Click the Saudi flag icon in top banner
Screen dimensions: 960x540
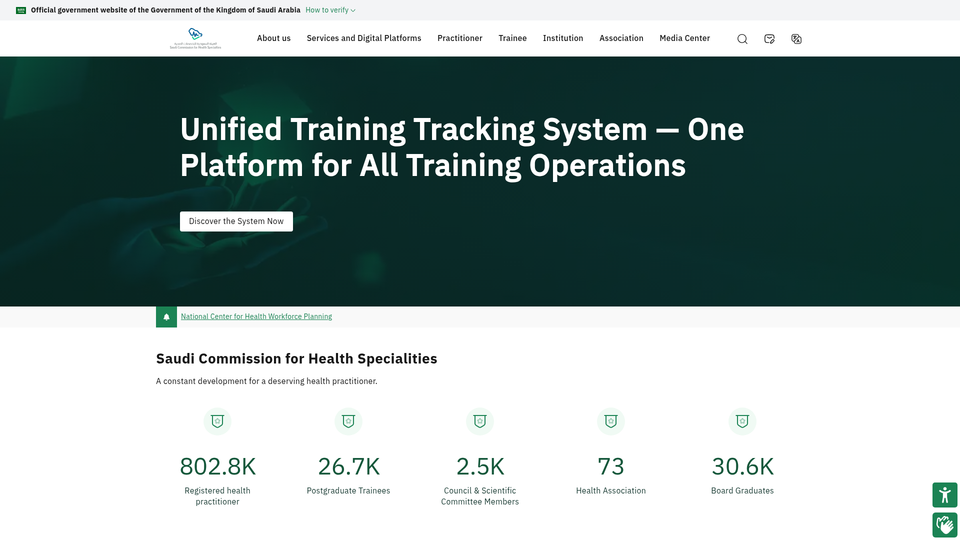click(x=21, y=10)
